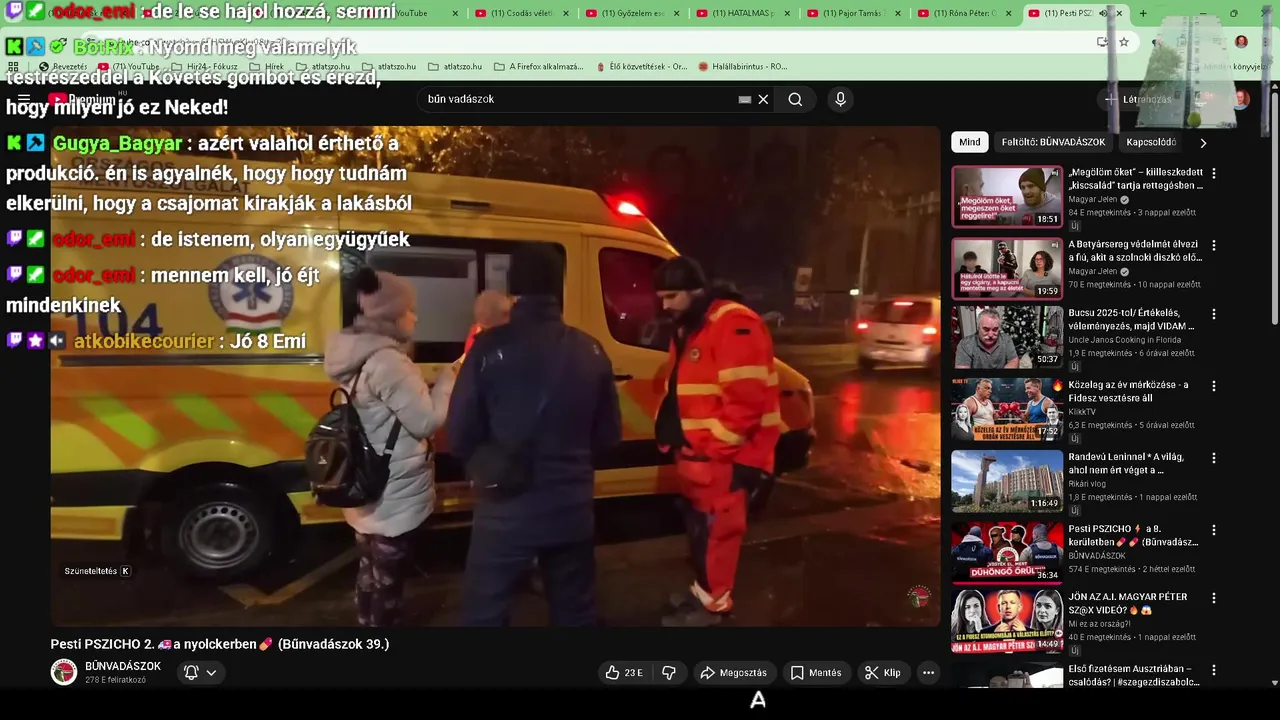1280x720 pixels.
Task: Open options menu for 'Randevú Leninnel' video
Action: coord(1214,458)
